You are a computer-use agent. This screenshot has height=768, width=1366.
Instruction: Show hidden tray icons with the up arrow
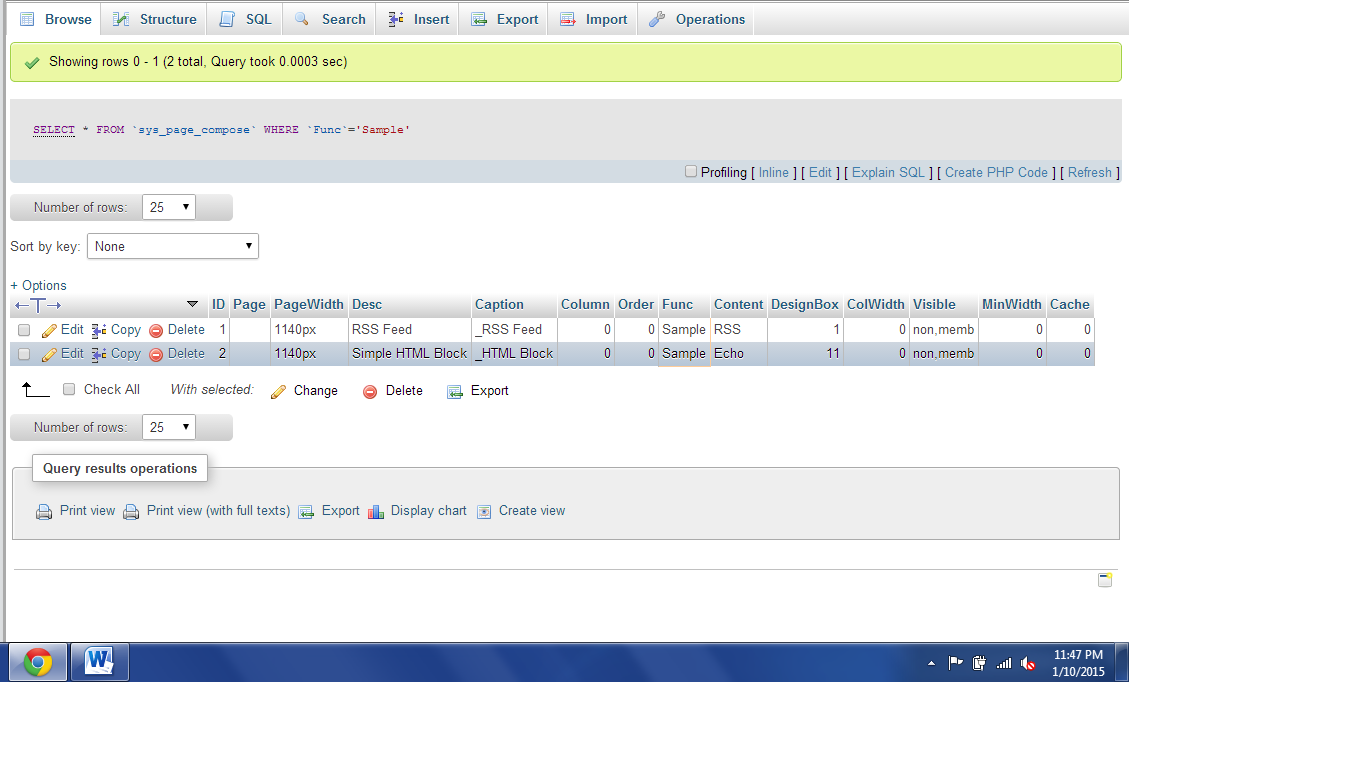click(932, 663)
